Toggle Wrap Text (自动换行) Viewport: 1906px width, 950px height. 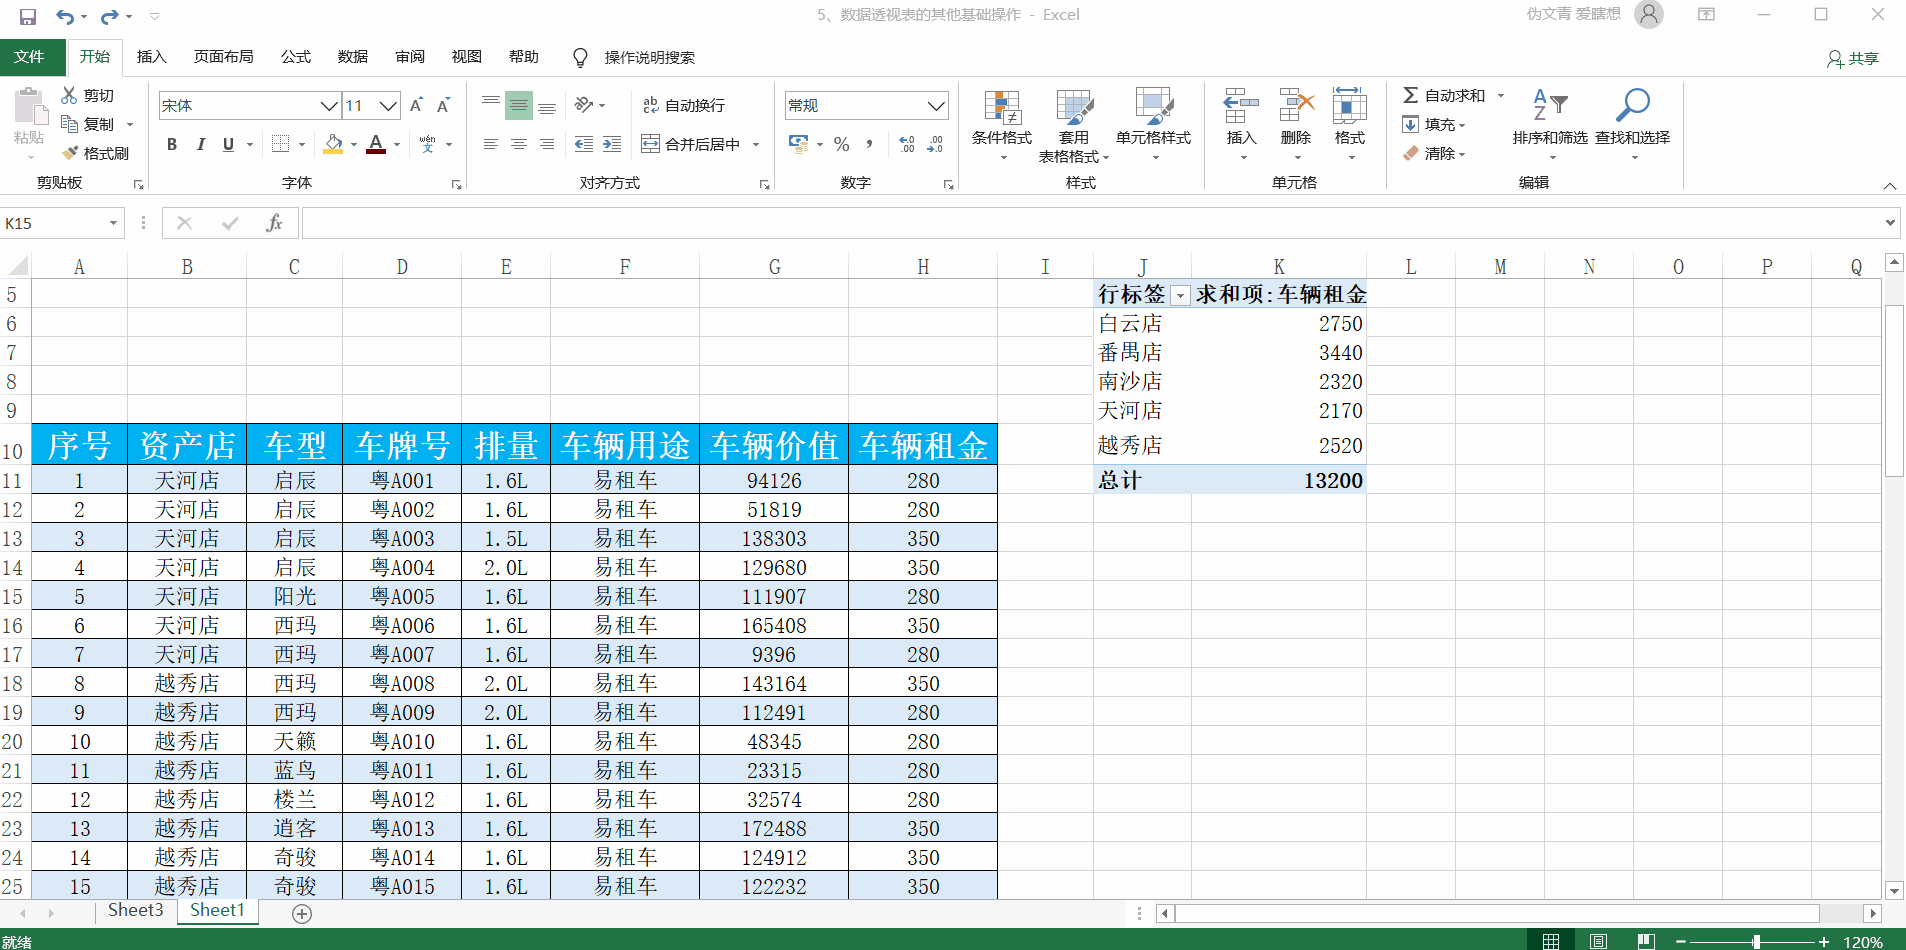684,105
